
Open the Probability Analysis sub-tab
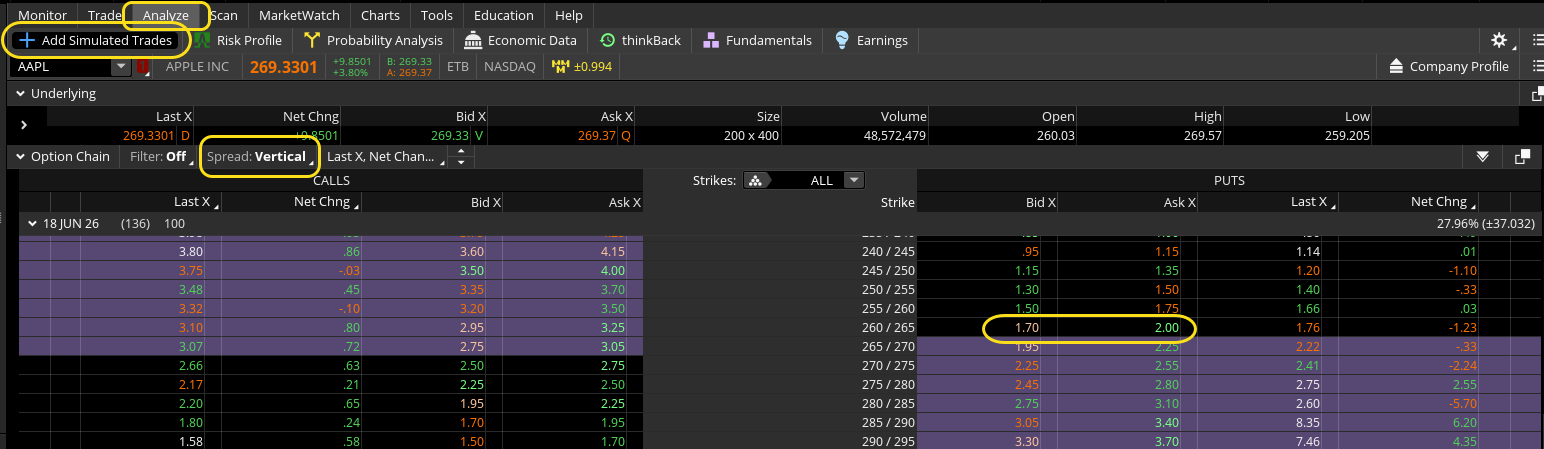373,40
